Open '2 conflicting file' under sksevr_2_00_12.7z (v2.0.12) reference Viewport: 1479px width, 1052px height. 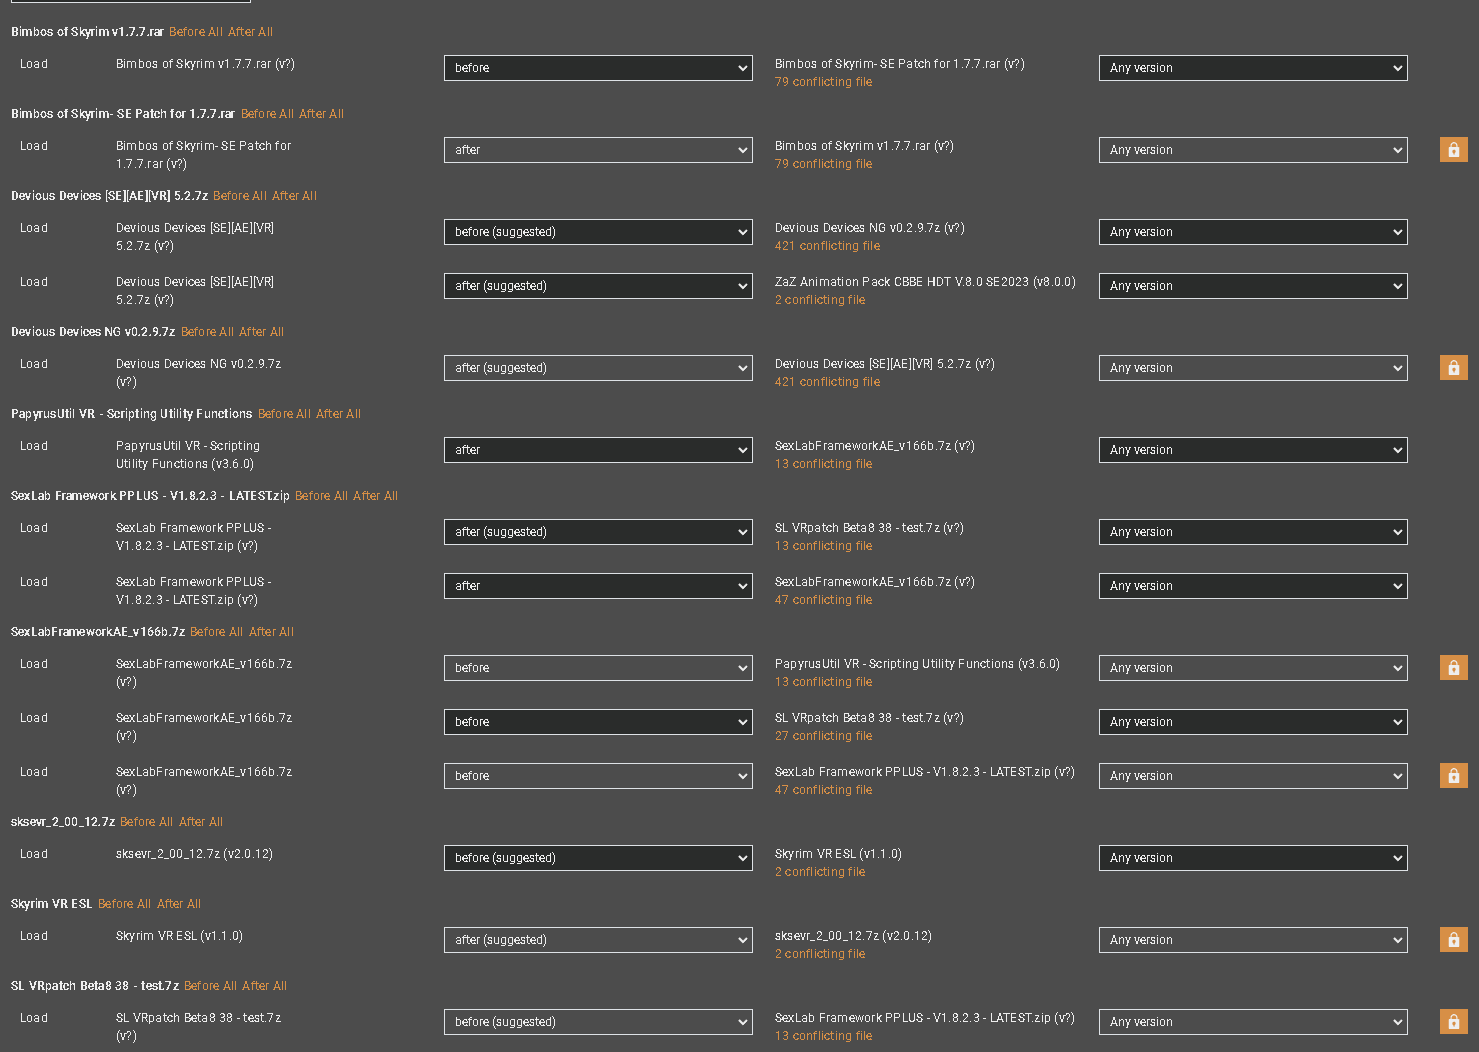coord(820,954)
